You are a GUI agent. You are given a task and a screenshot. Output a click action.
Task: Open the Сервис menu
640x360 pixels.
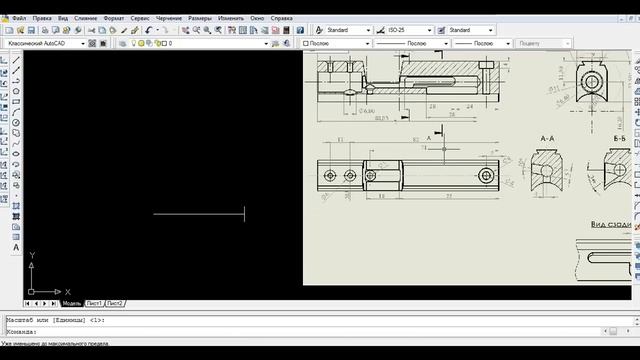pyautogui.click(x=140, y=18)
